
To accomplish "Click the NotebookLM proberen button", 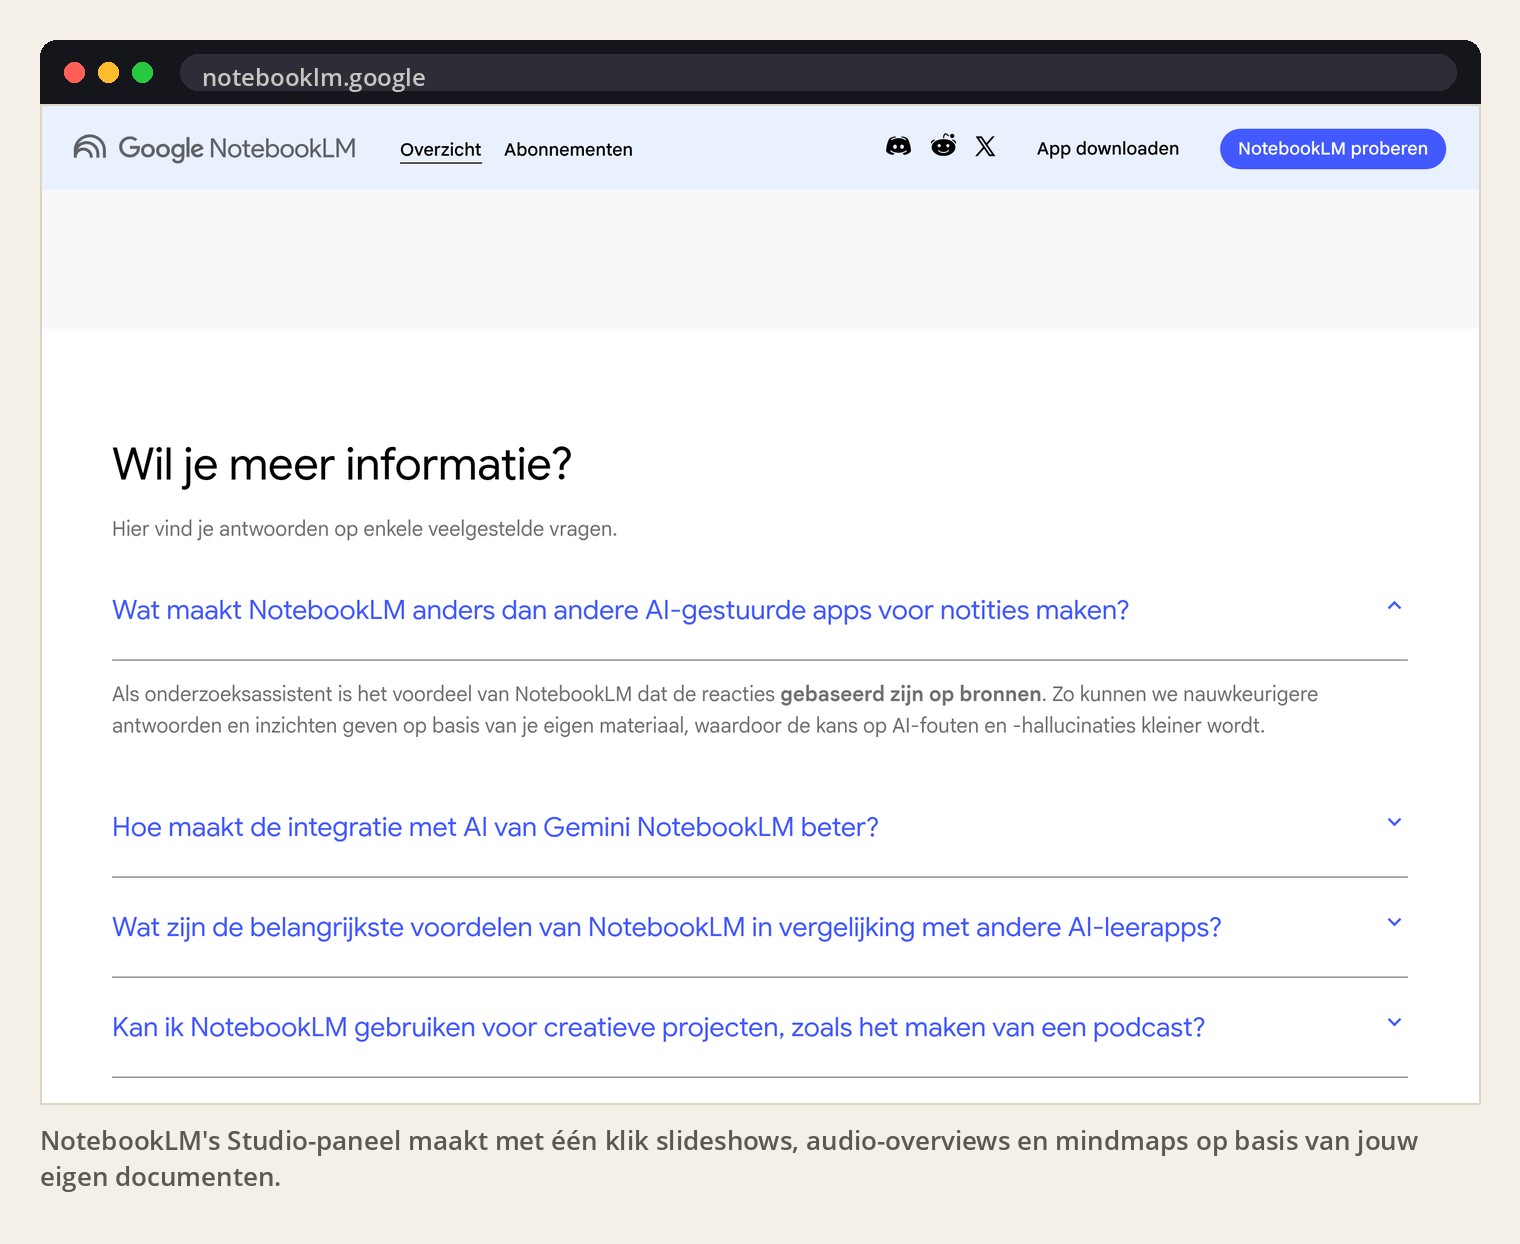I will coord(1332,148).
